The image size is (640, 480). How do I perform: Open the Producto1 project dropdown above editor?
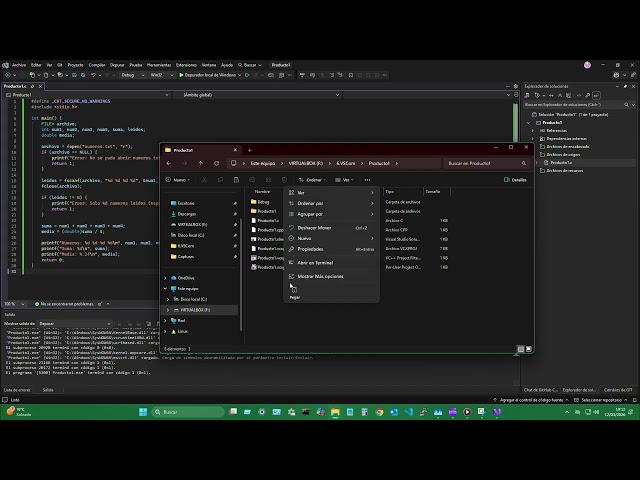click(x=87, y=95)
